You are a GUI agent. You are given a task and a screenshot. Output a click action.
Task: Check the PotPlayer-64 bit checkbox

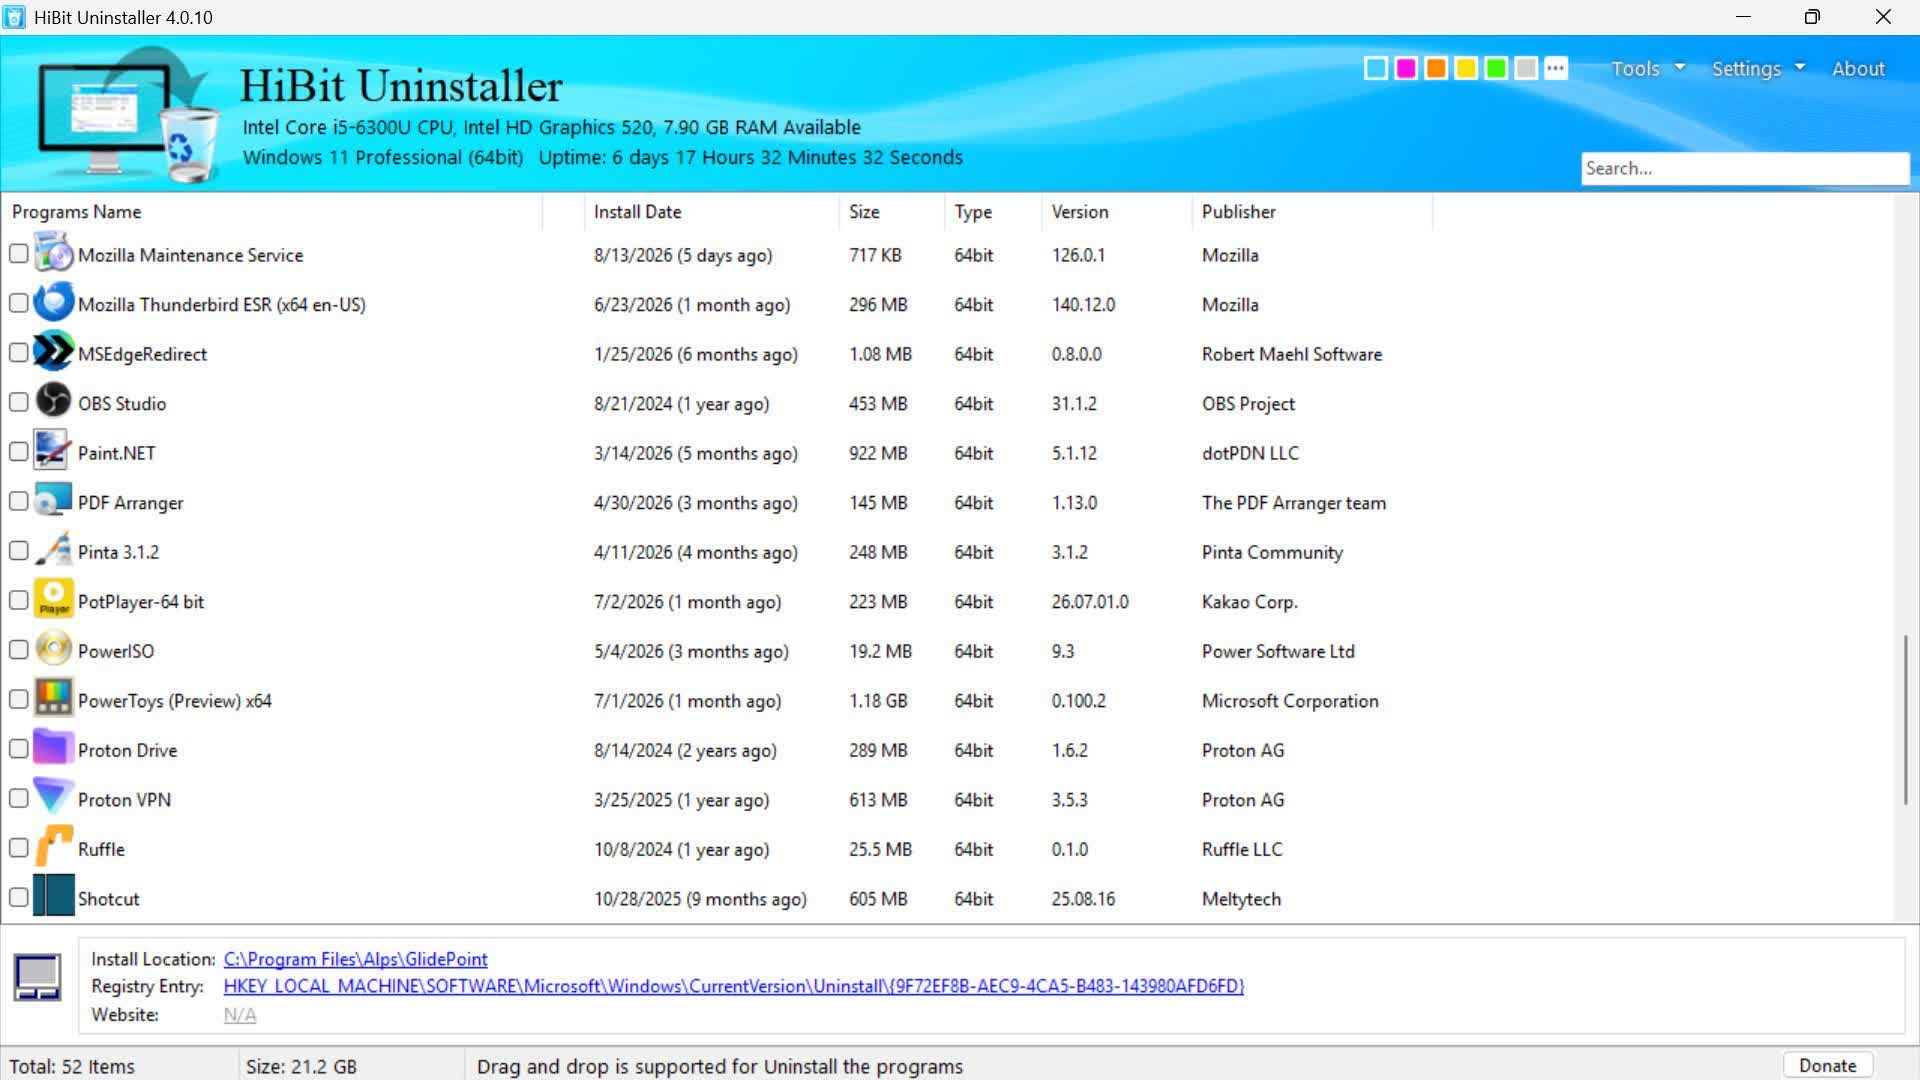coord(19,600)
